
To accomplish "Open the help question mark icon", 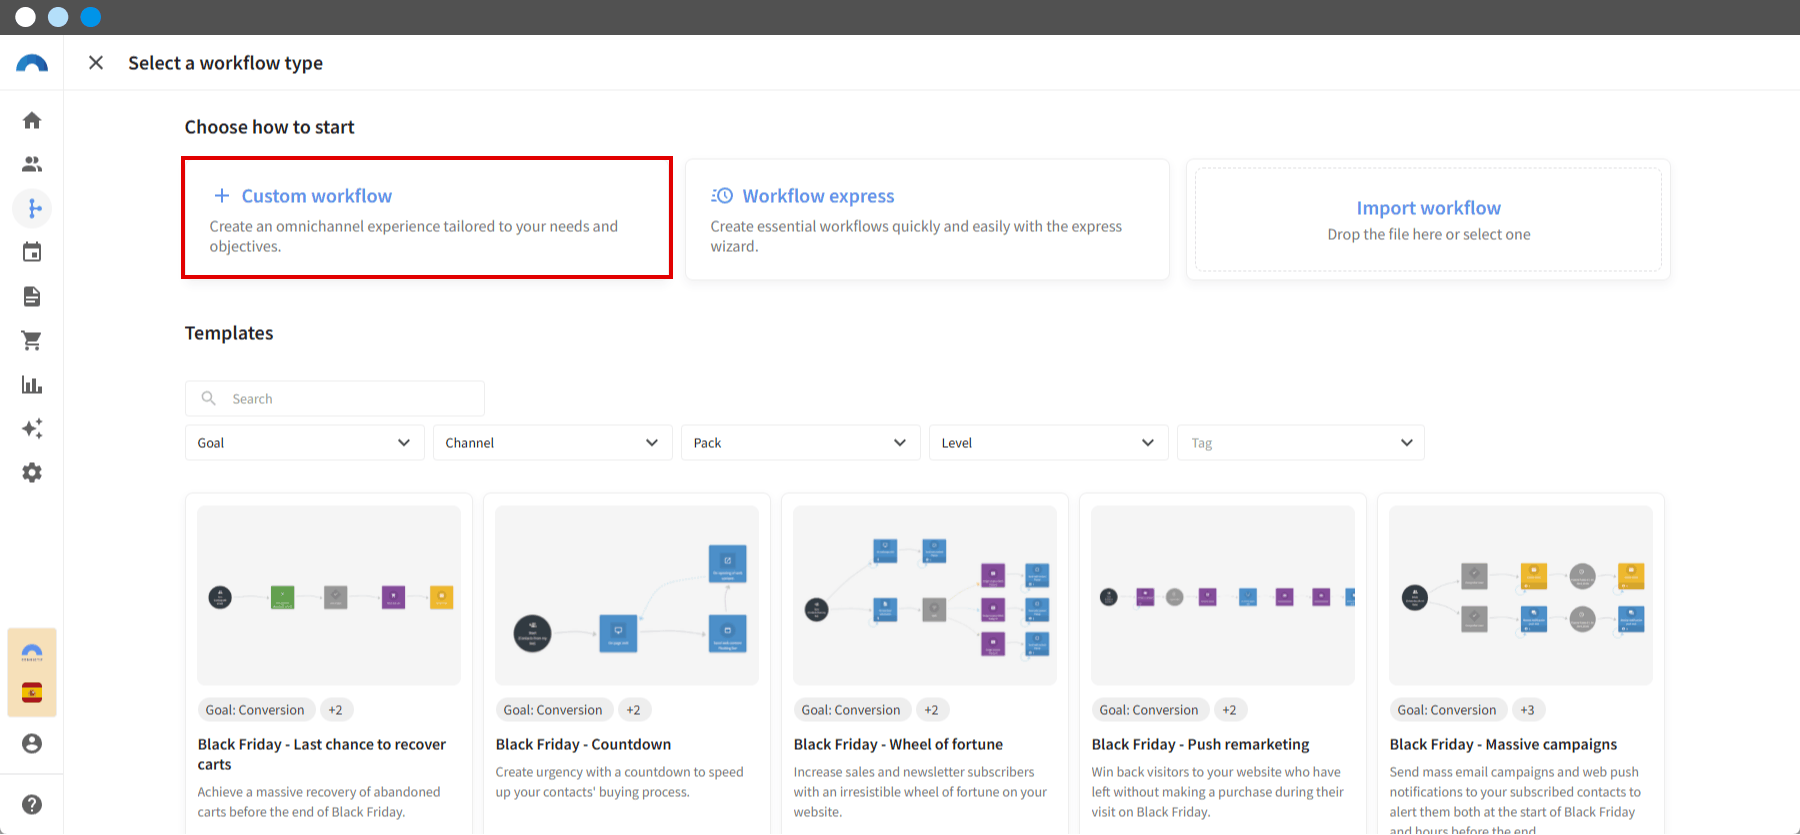I will [32, 805].
